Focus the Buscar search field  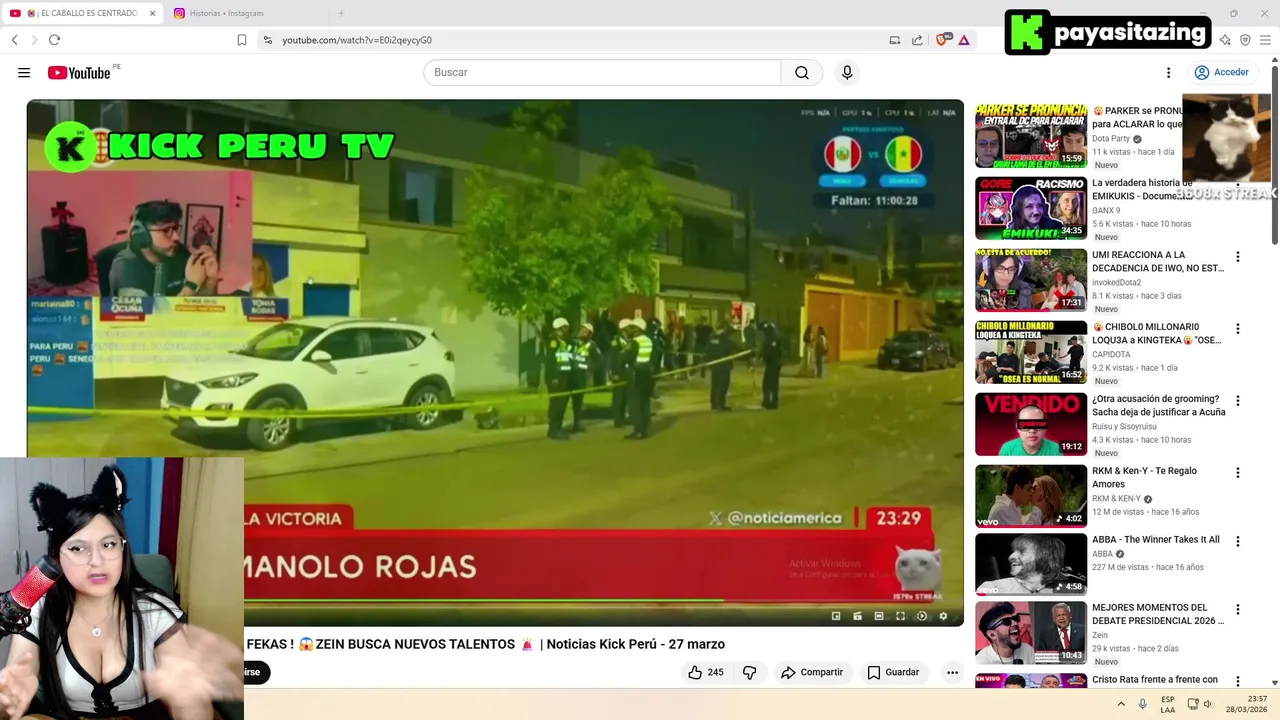coord(602,73)
